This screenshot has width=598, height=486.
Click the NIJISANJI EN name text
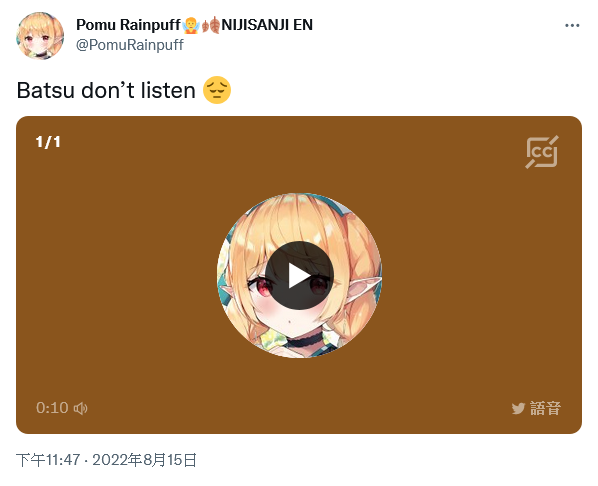coord(267,25)
